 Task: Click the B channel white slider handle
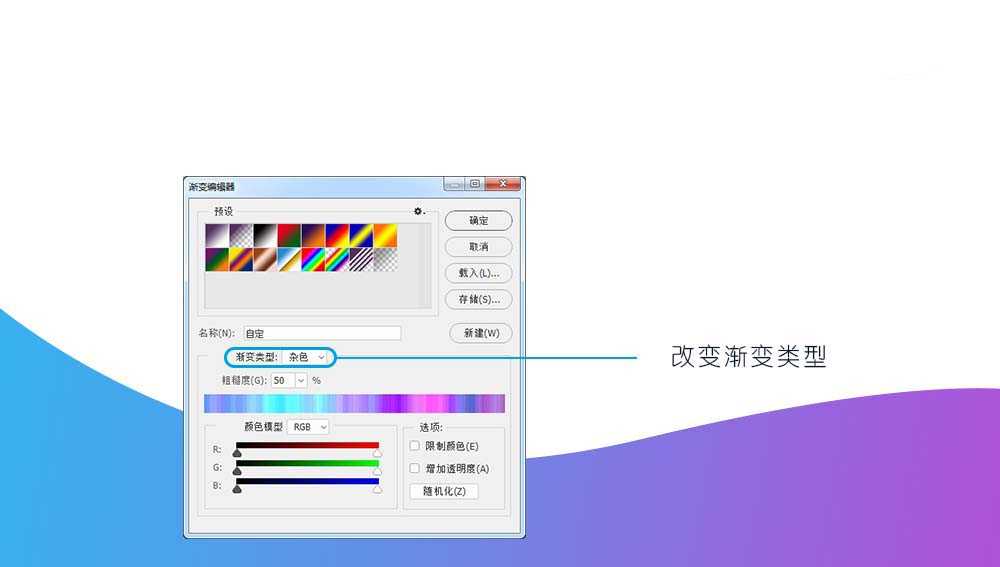pyautogui.click(x=378, y=489)
